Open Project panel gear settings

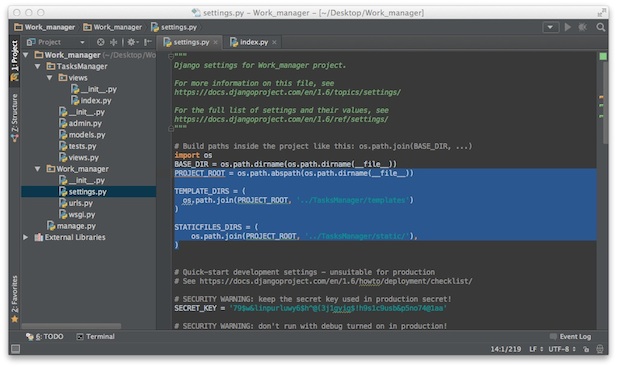132,42
